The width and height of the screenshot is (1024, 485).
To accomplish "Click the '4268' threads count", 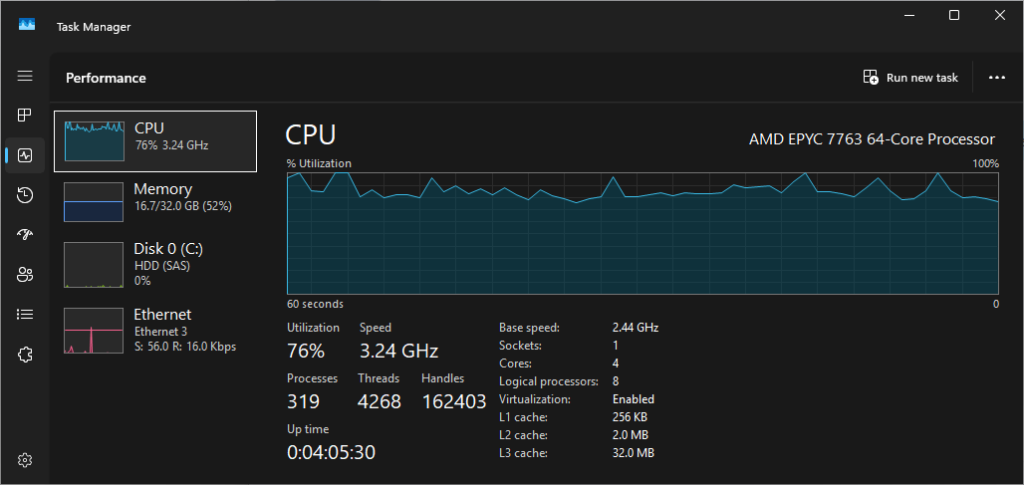I will [x=379, y=401].
